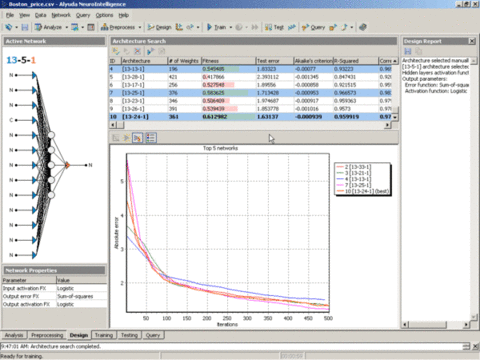
Task: Click right arrow of table horizontal scrollbar
Action: pyautogui.click(x=388, y=125)
